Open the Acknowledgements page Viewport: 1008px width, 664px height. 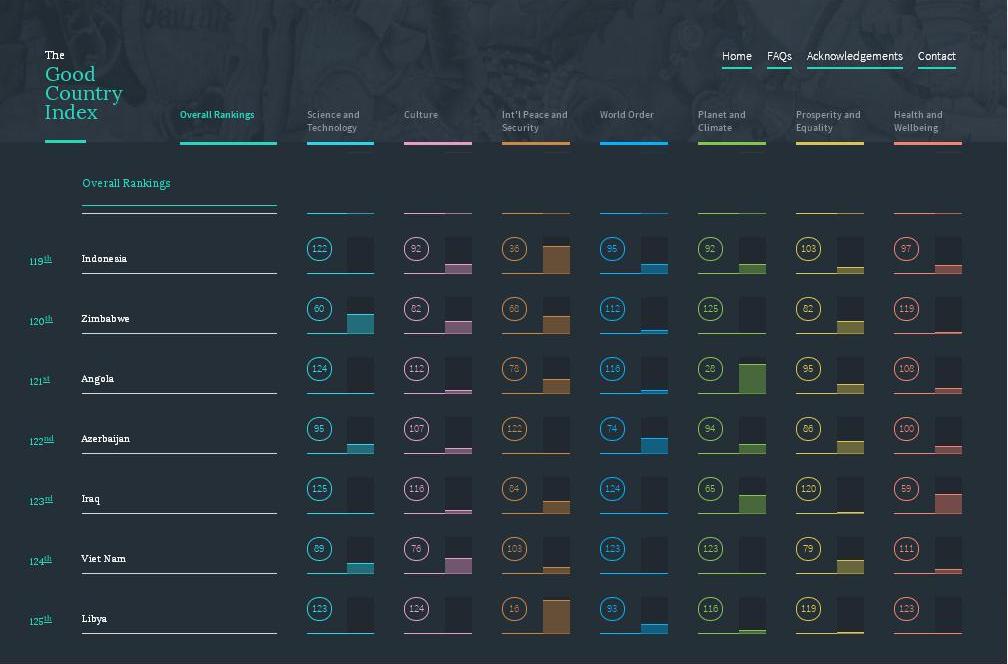point(854,56)
